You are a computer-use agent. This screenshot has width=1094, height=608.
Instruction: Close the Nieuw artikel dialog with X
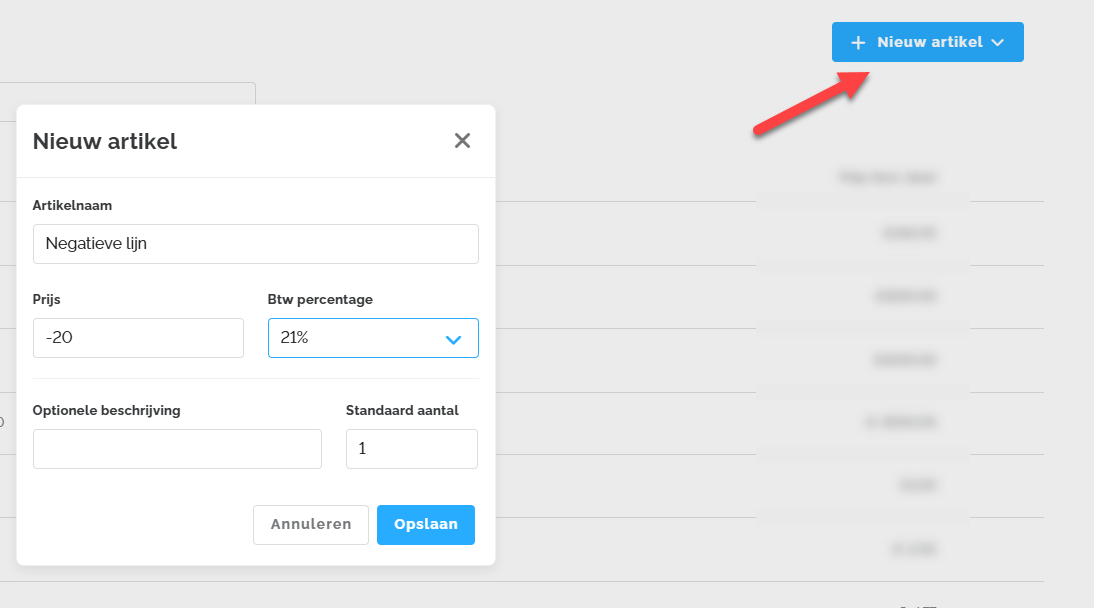click(462, 140)
